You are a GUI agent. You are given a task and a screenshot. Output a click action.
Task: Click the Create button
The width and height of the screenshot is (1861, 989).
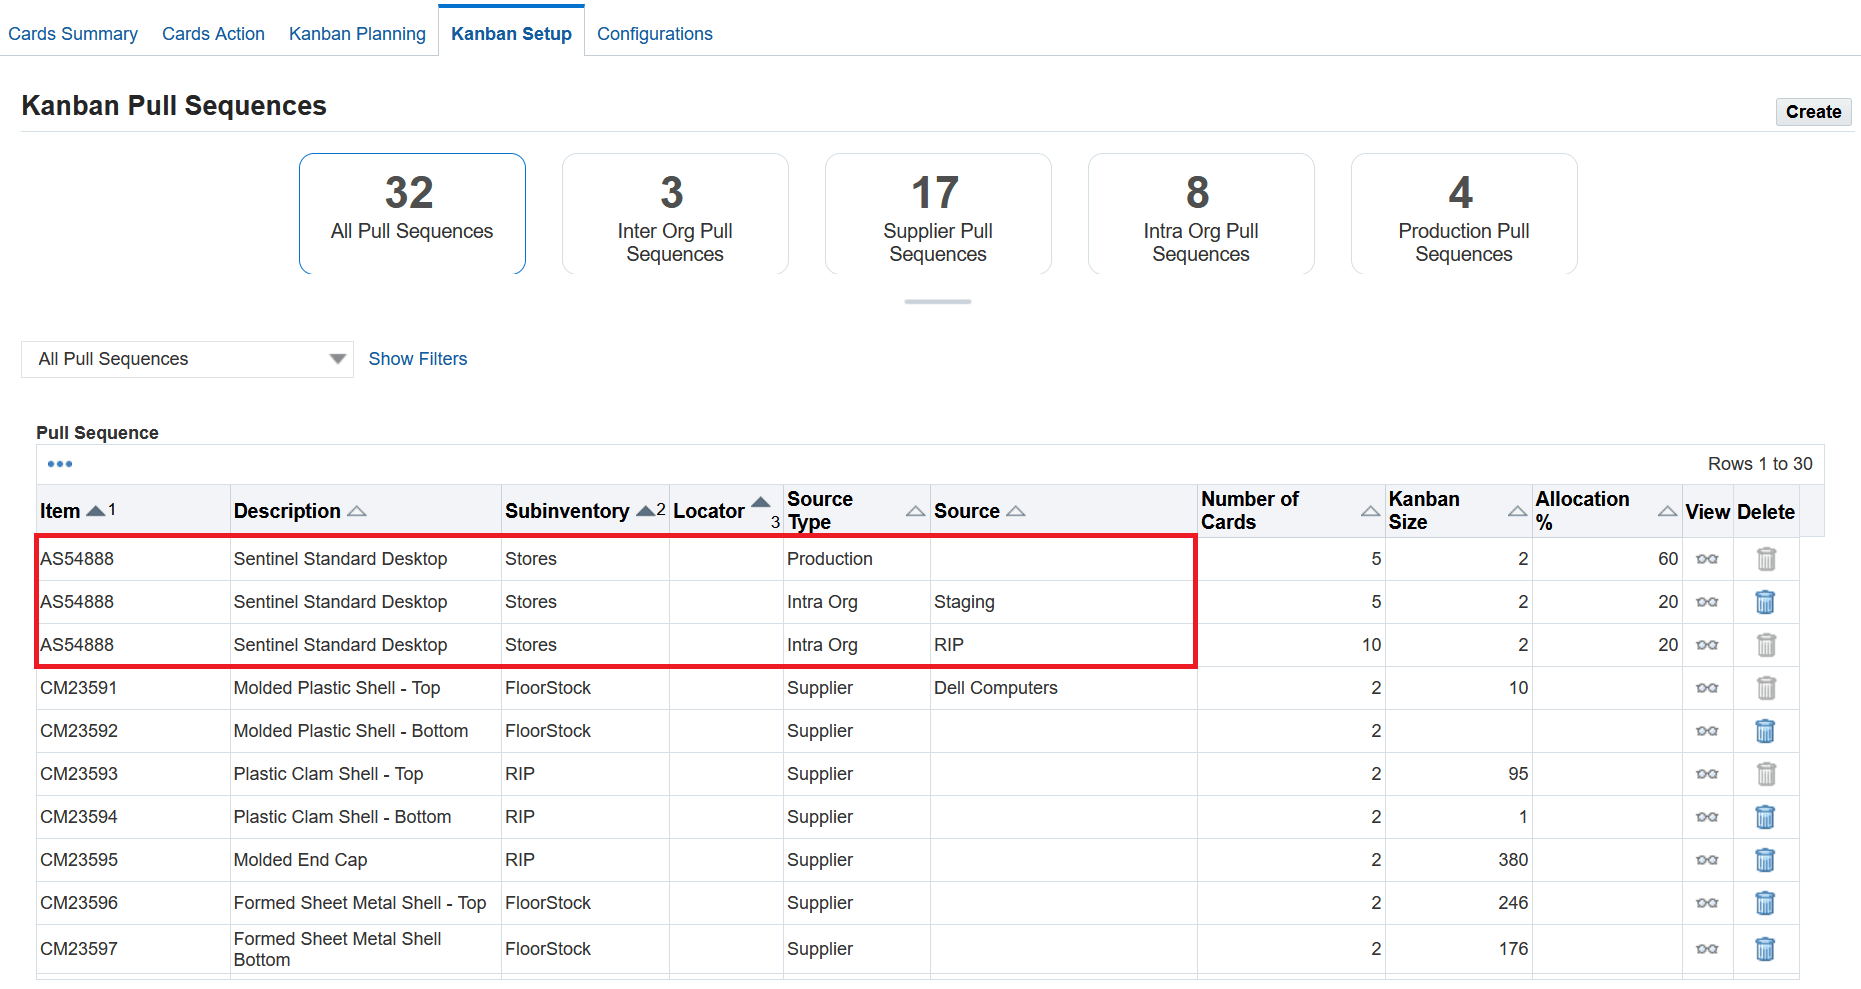(1813, 111)
